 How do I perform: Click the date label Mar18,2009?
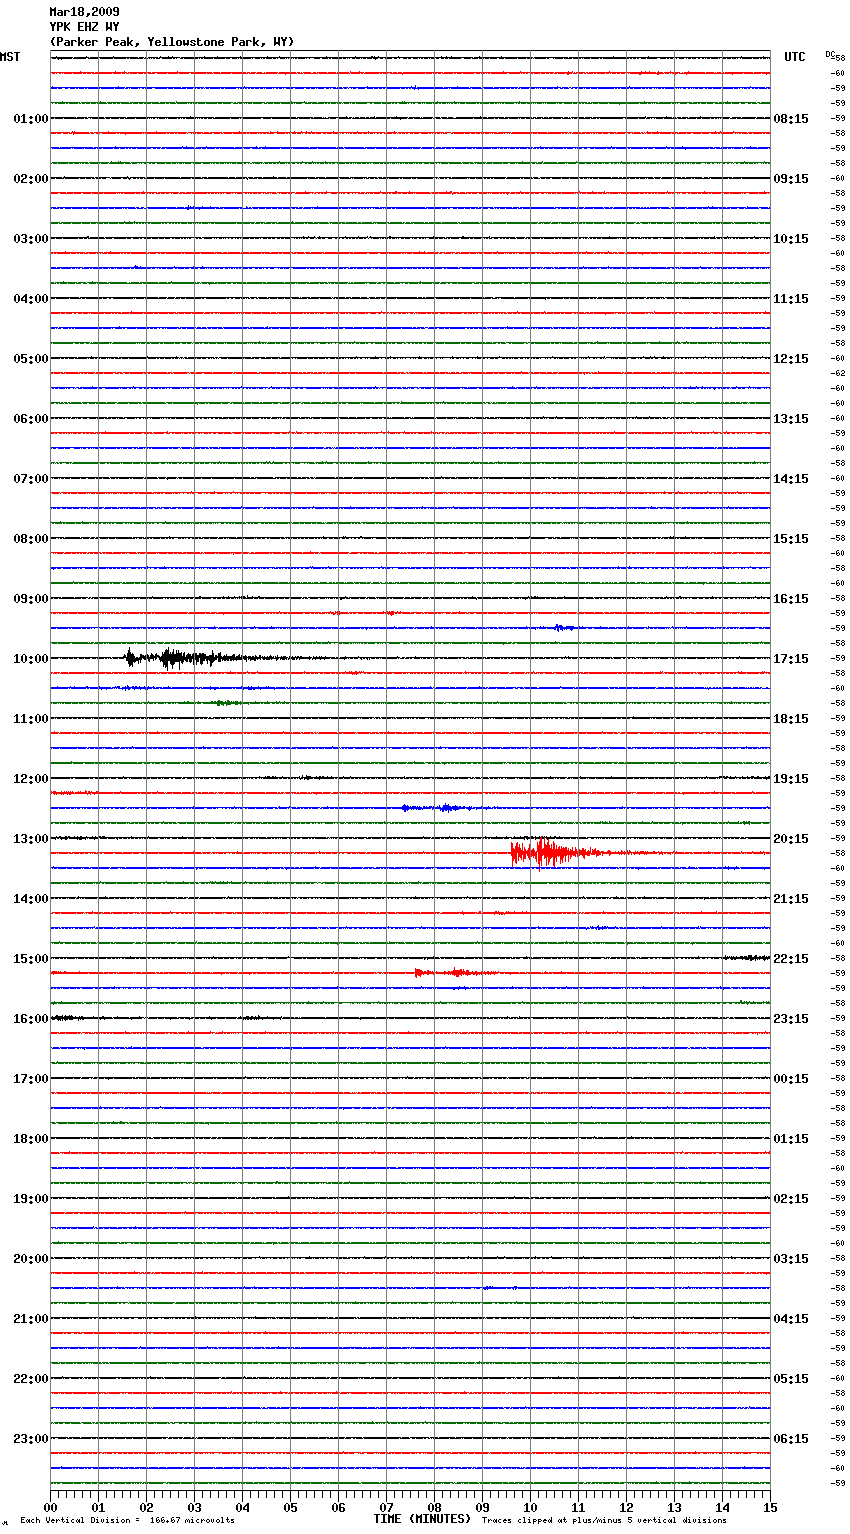[84, 12]
